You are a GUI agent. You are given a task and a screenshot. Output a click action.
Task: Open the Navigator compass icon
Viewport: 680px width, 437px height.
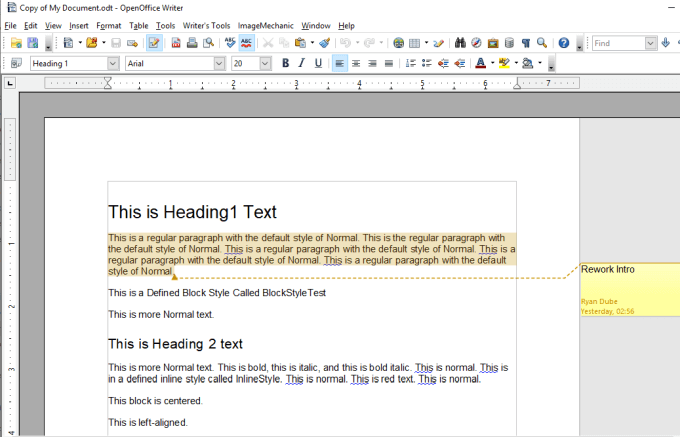(x=477, y=43)
